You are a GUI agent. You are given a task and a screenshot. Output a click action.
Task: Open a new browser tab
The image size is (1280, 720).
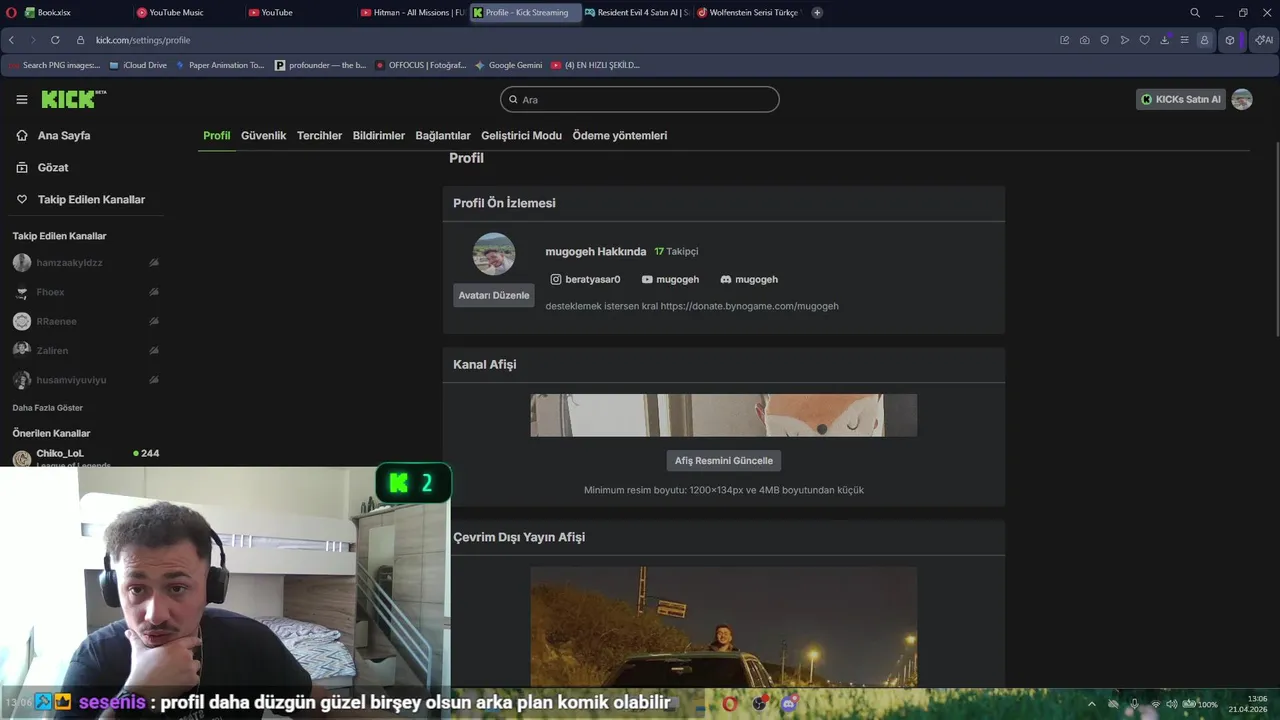click(817, 12)
